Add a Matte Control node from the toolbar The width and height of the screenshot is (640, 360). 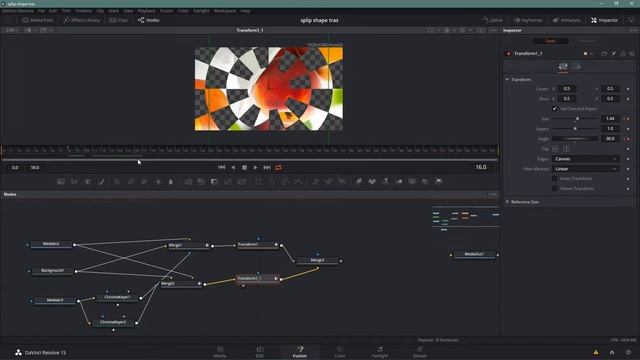[x=214, y=181]
